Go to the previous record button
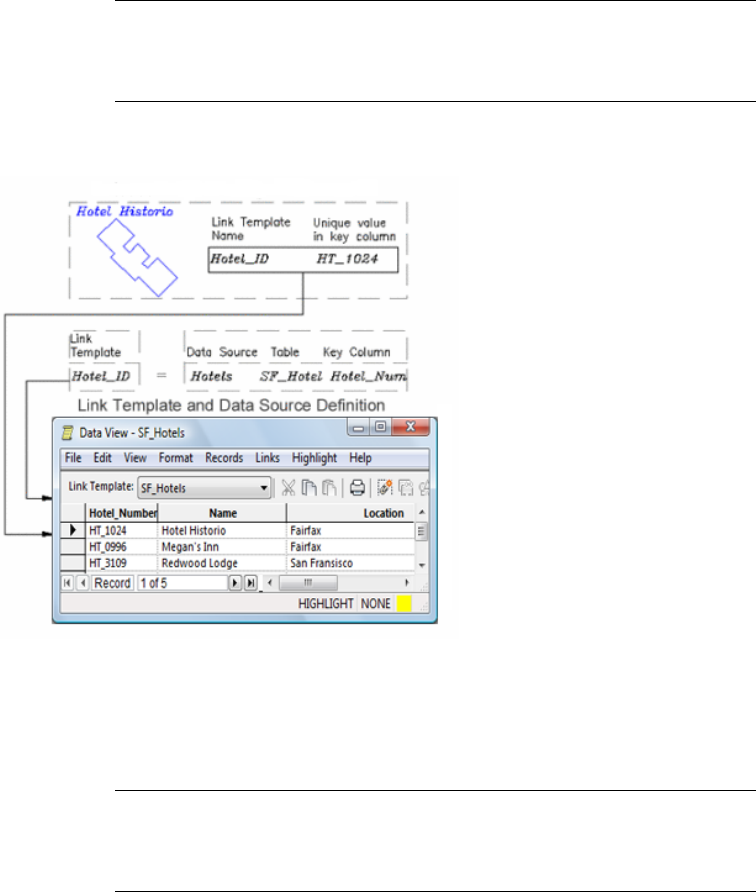This screenshot has width=756, height=892. pyautogui.click(x=83, y=583)
